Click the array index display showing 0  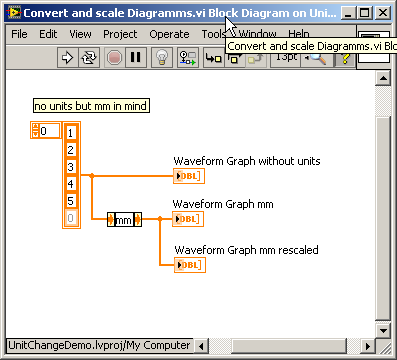50,131
